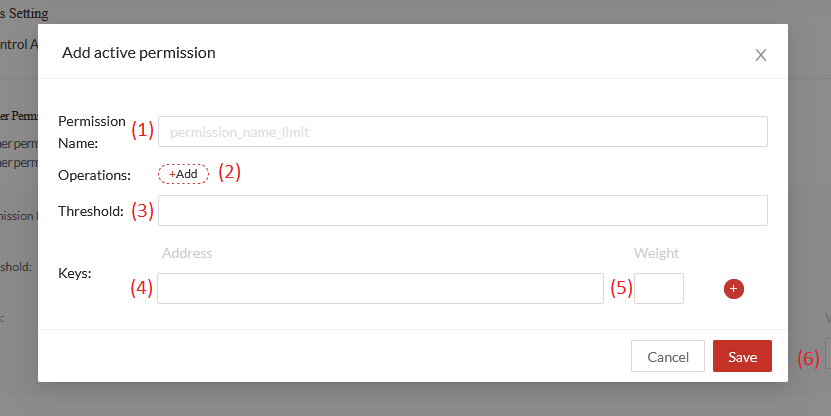
Task: Click the red (2) marker beside +Add
Action: tap(229, 172)
